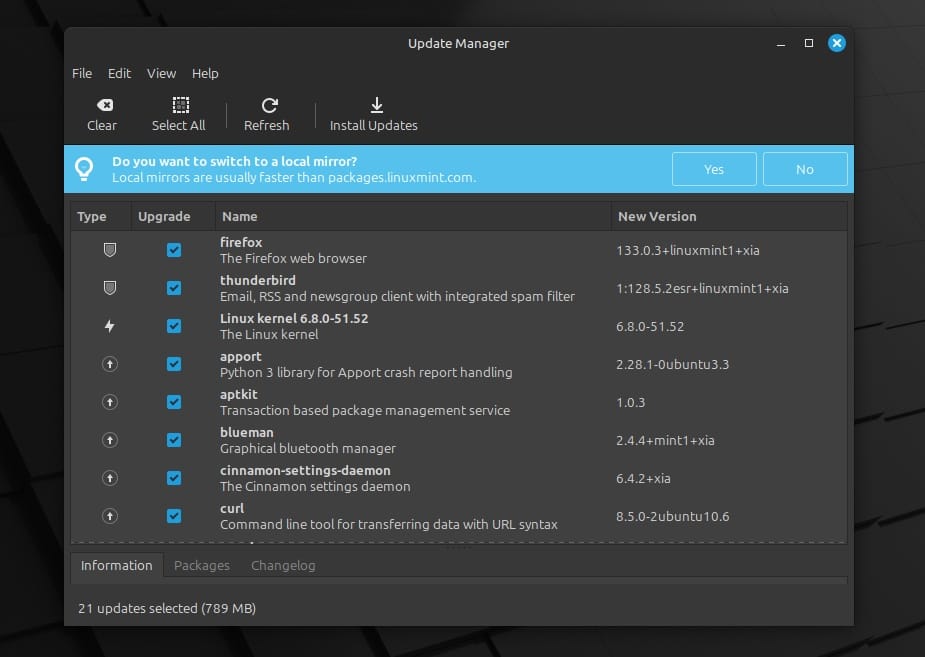Uncheck the firefox update checkbox
The image size is (925, 657).
(174, 250)
